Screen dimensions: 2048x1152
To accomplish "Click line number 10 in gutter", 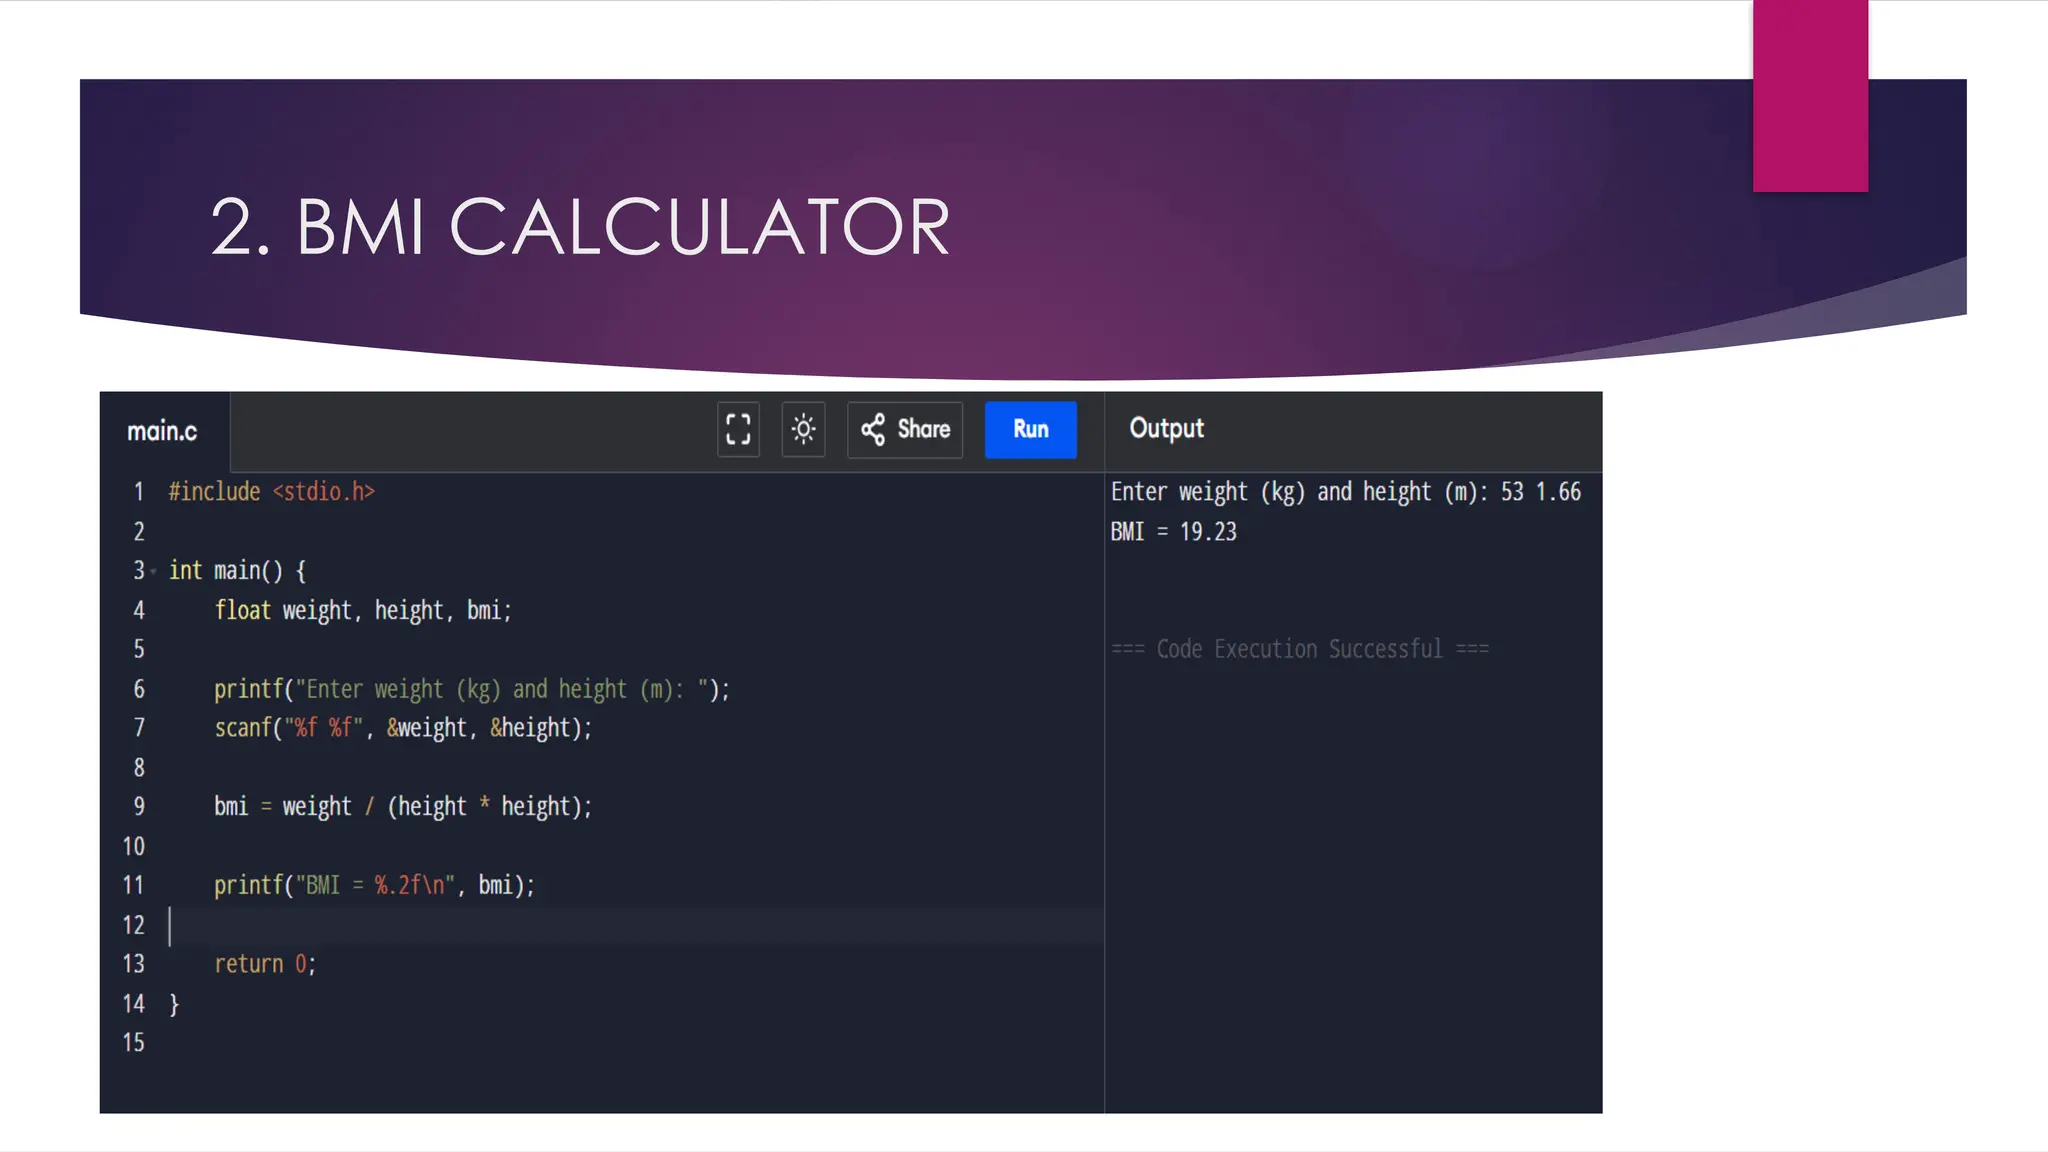I will point(134,847).
